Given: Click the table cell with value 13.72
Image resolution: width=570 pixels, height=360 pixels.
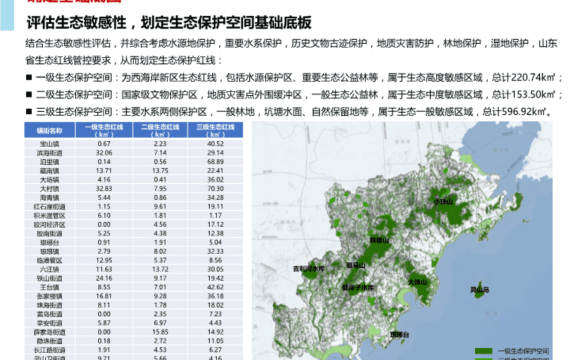Looking at the screenshot, I should (160, 269).
